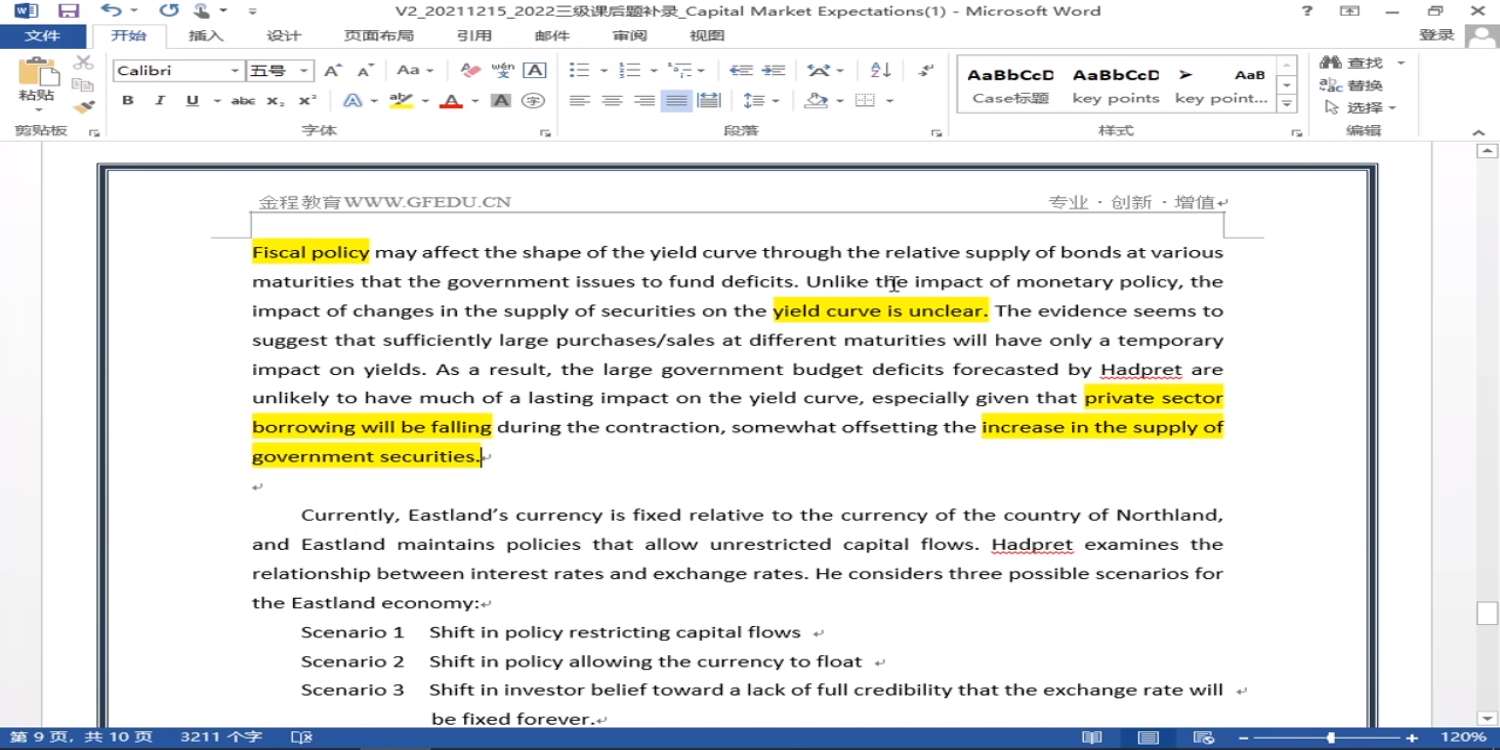Screen dimensions: 1500x750
Task: Toggle show paragraph marks button
Action: [926, 70]
